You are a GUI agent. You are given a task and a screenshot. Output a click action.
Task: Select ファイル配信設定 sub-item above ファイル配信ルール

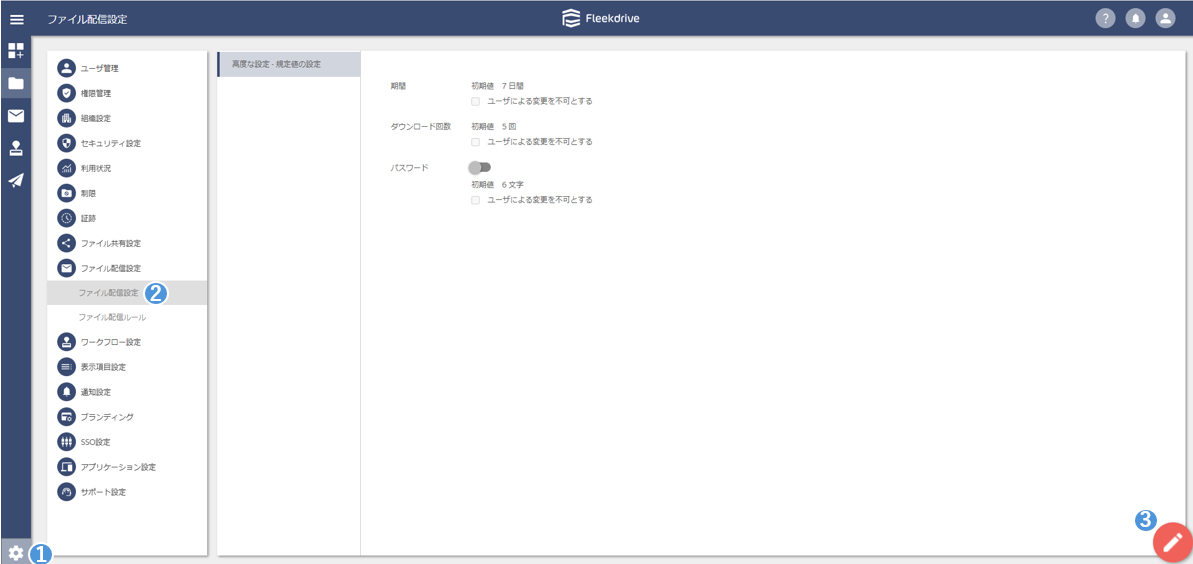127,293
